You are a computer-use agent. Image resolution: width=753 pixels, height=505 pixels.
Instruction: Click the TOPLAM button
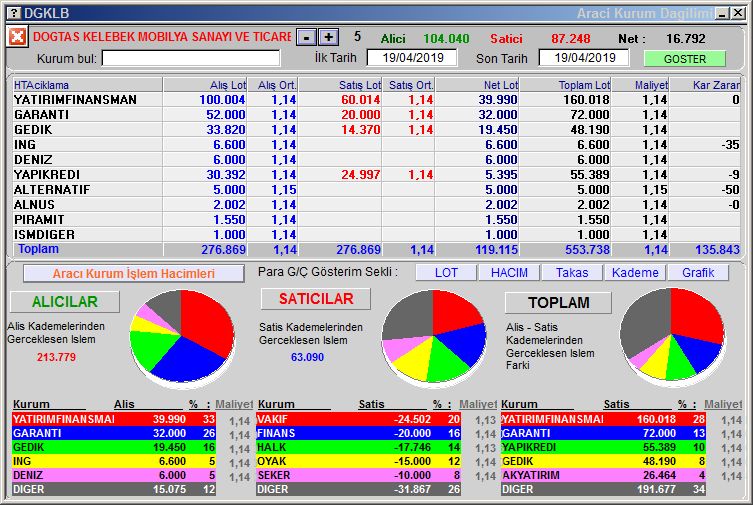[x=559, y=302]
